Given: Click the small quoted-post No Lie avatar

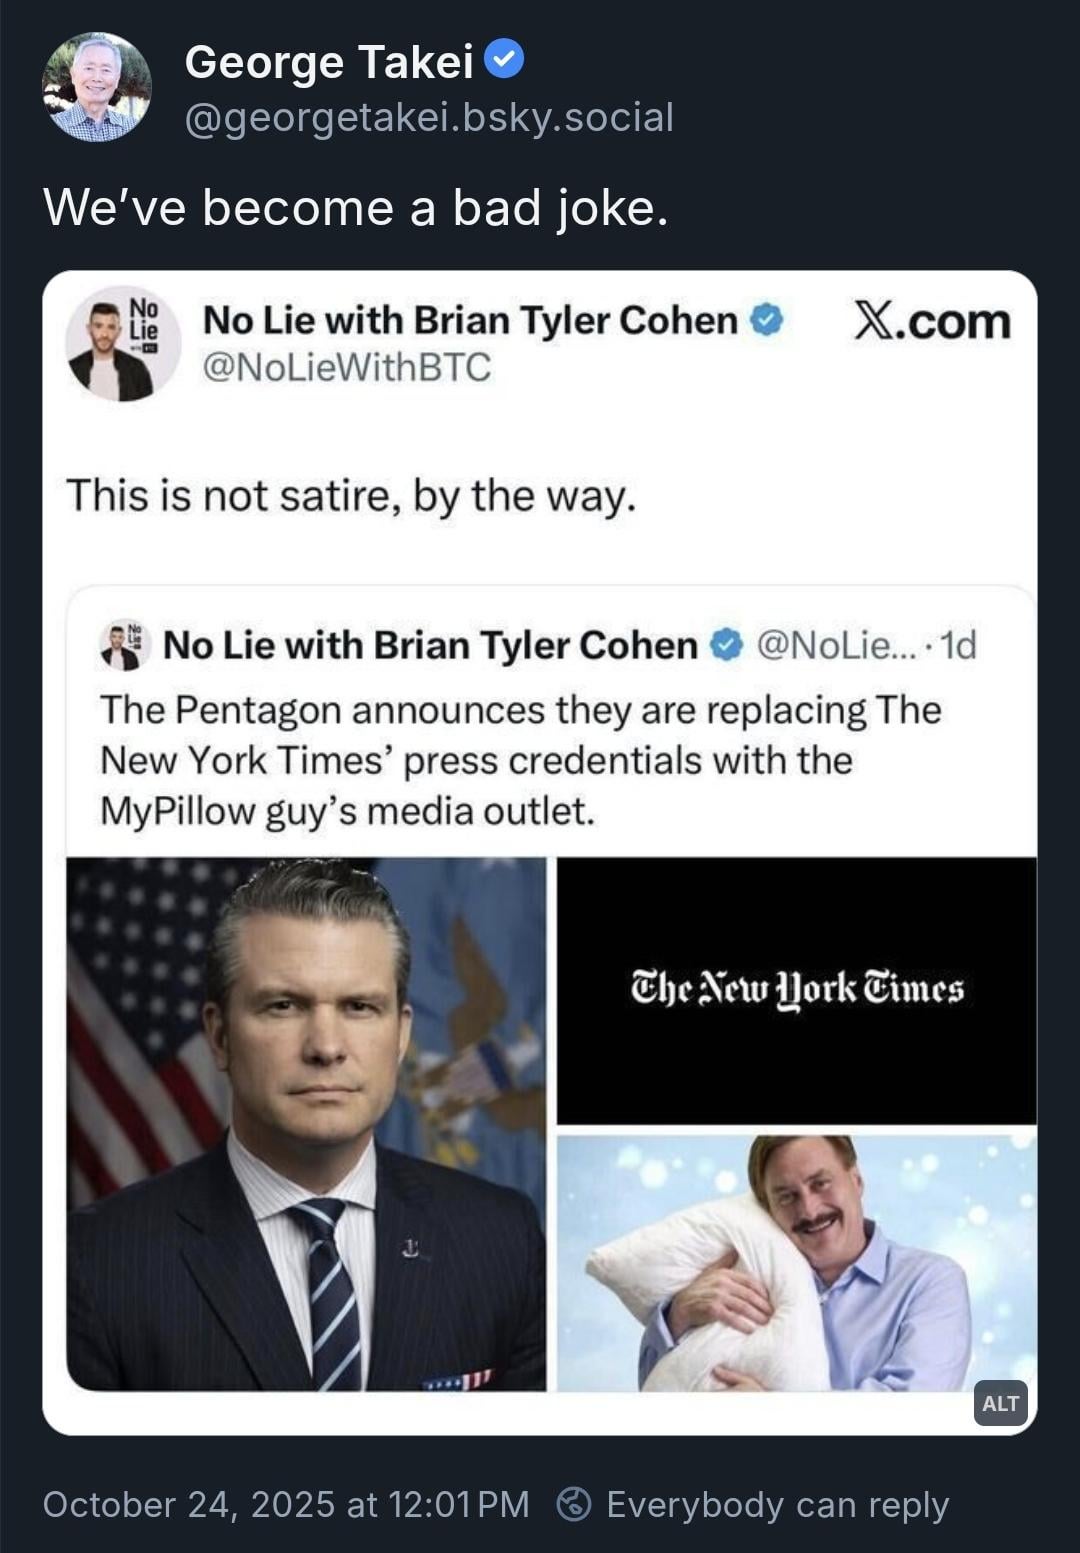Looking at the screenshot, I should tap(125, 645).
